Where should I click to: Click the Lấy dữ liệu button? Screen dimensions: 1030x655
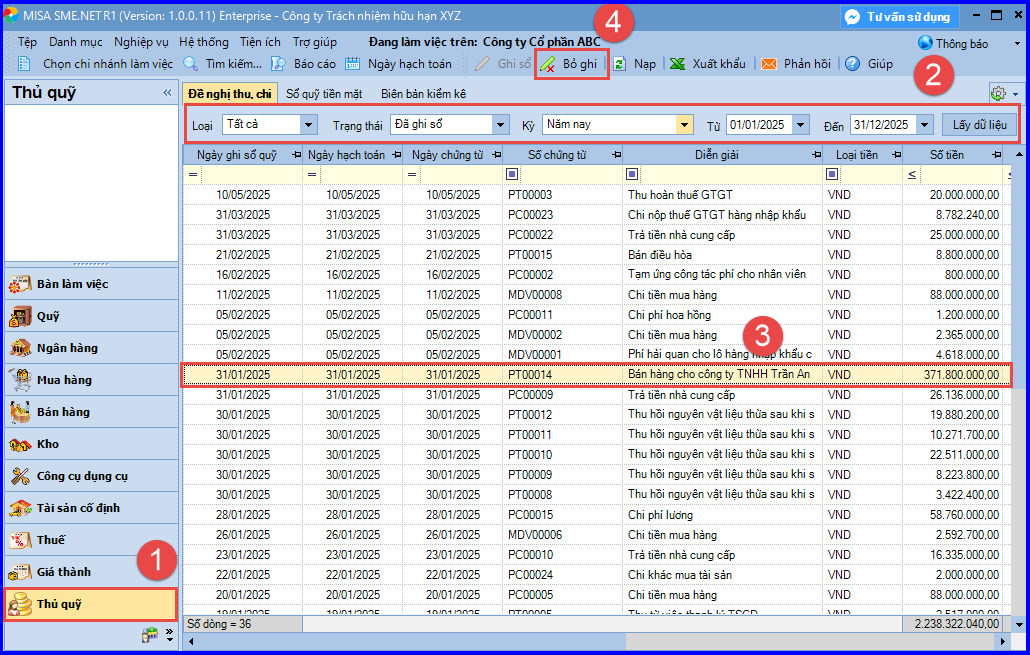click(979, 125)
